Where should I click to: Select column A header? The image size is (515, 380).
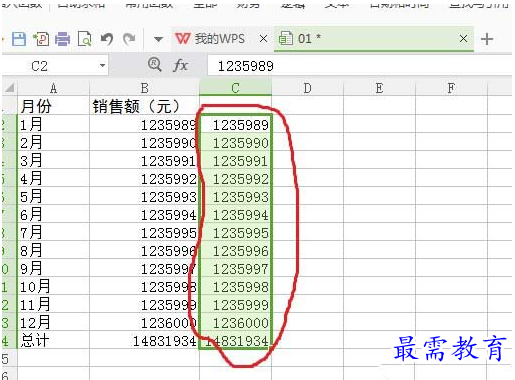(53, 88)
